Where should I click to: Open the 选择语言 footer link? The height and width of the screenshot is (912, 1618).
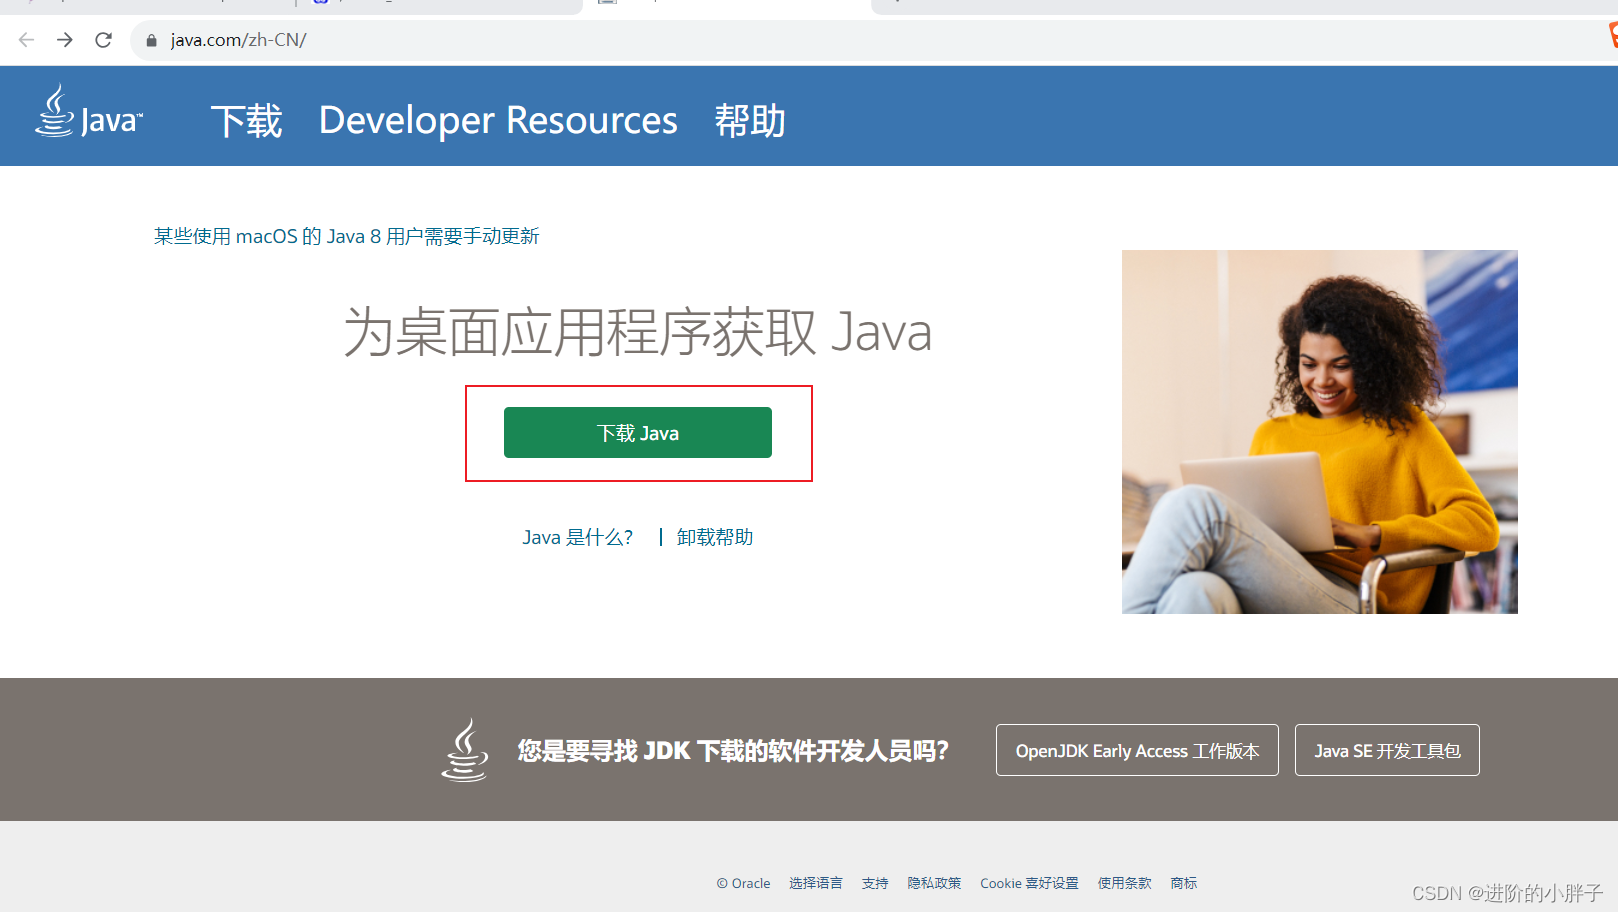pyautogui.click(x=815, y=883)
